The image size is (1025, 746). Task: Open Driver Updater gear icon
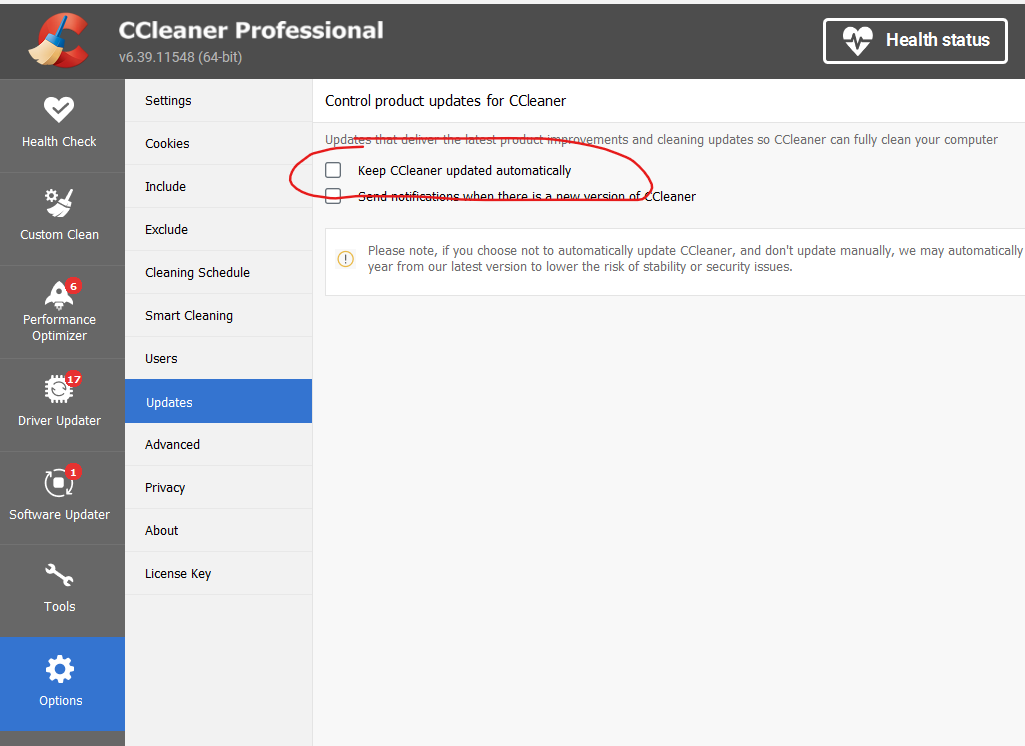pyautogui.click(x=59, y=389)
